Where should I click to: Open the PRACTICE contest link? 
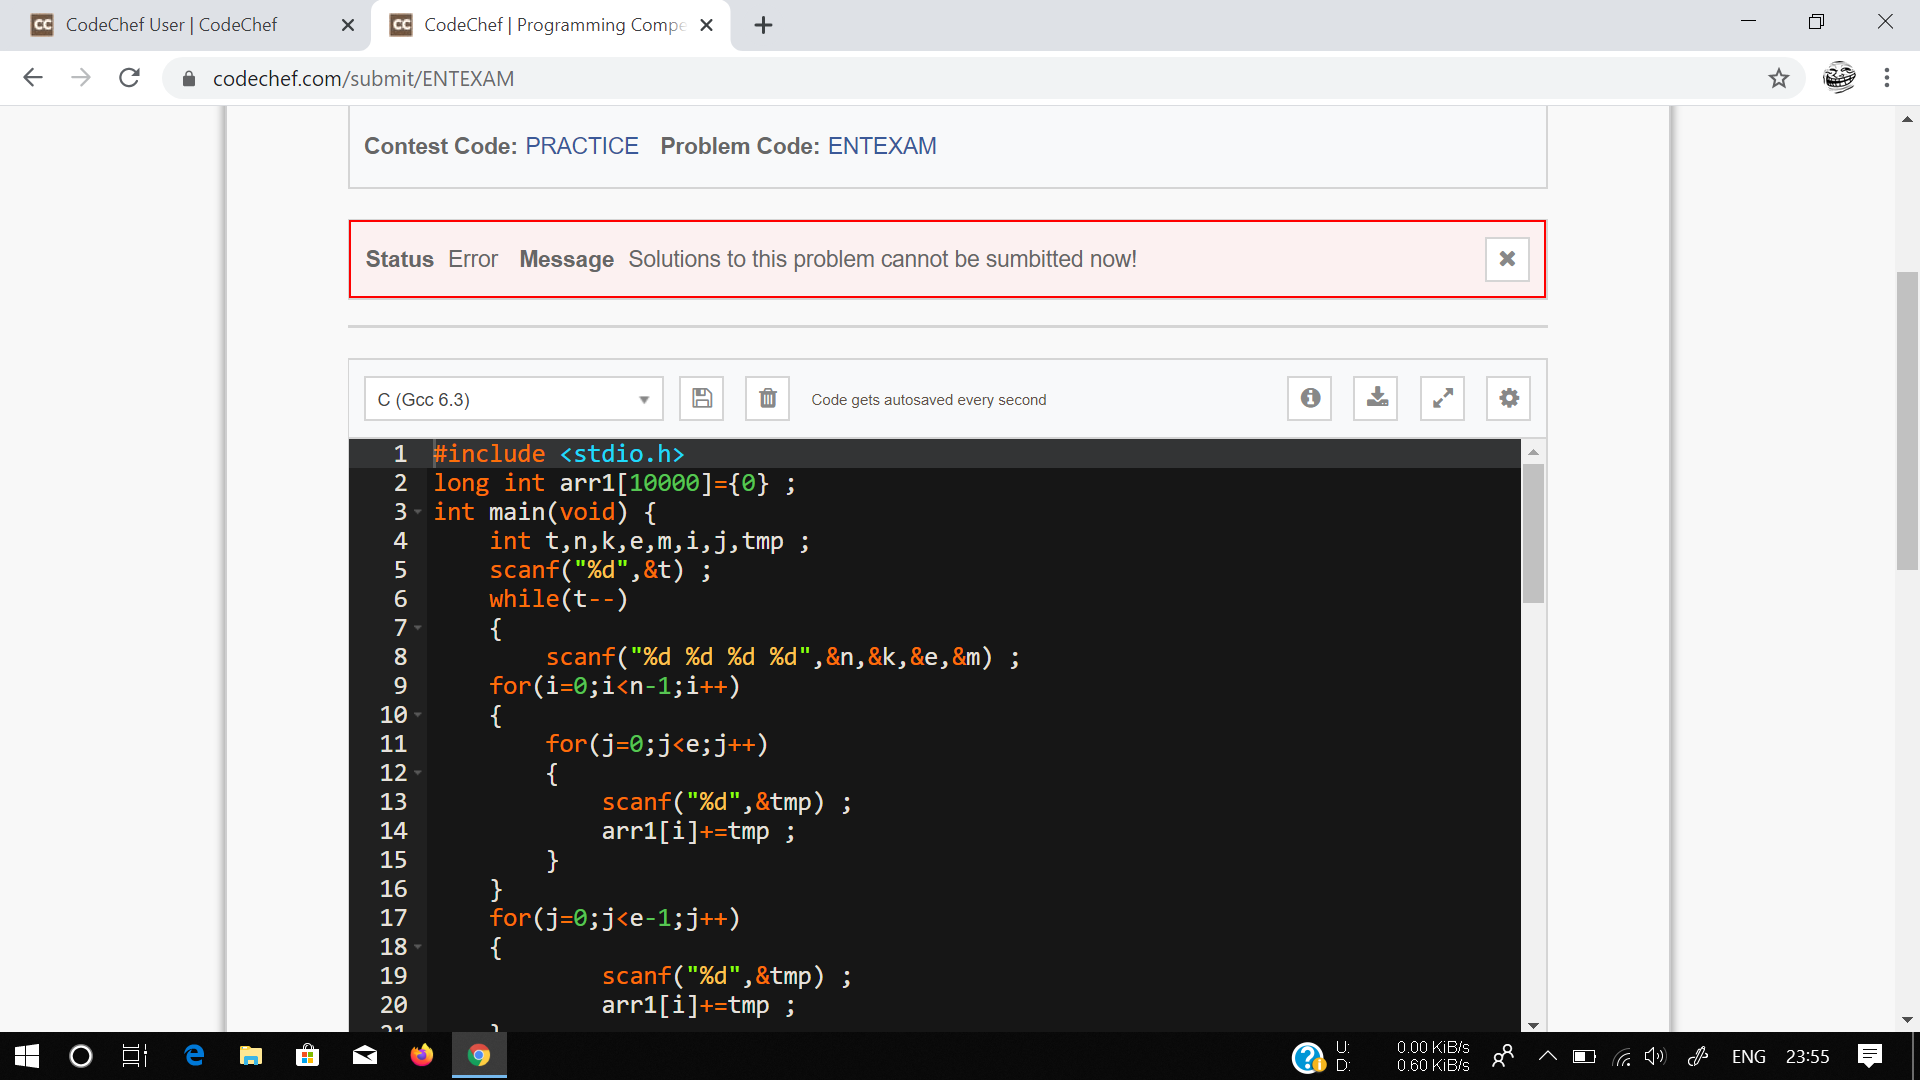click(x=581, y=146)
